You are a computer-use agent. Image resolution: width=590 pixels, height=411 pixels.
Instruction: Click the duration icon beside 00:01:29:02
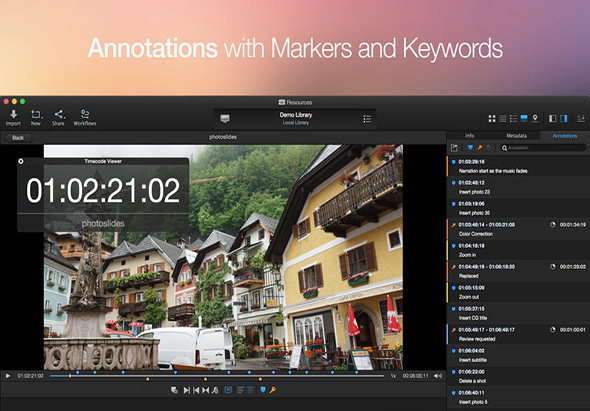(x=553, y=266)
